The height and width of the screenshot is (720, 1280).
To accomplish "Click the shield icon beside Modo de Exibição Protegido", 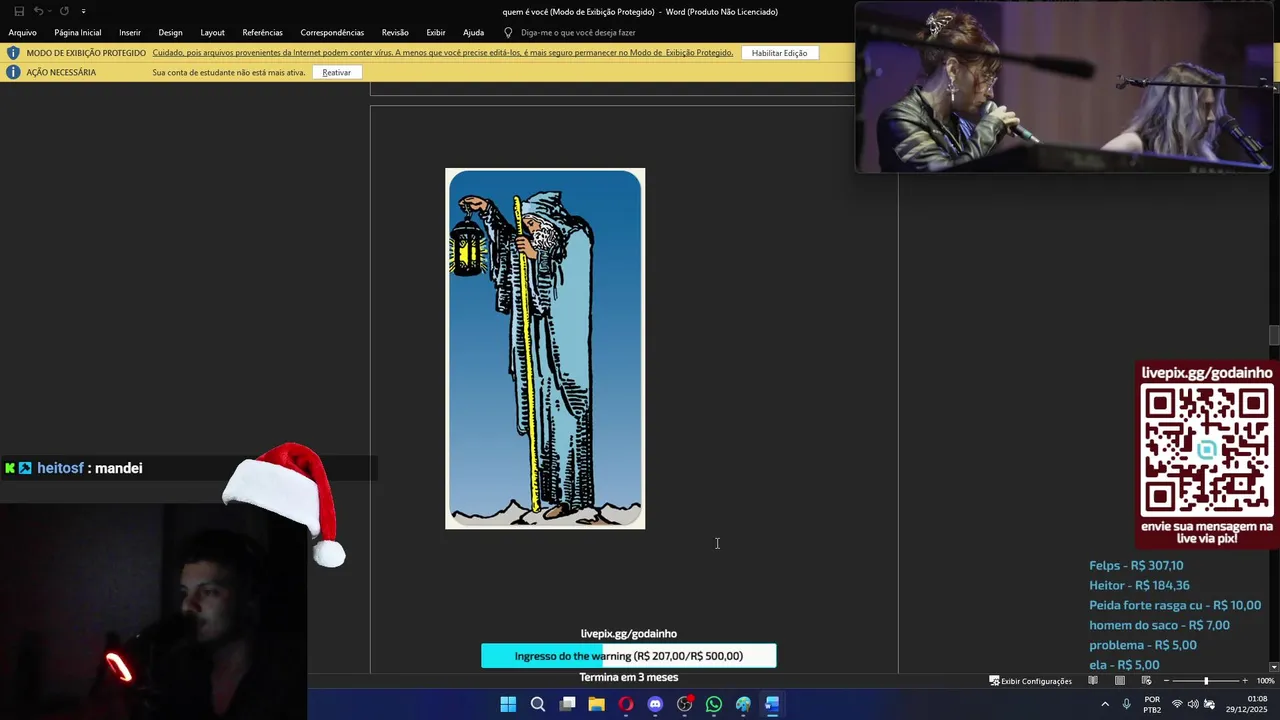I will [x=13, y=53].
